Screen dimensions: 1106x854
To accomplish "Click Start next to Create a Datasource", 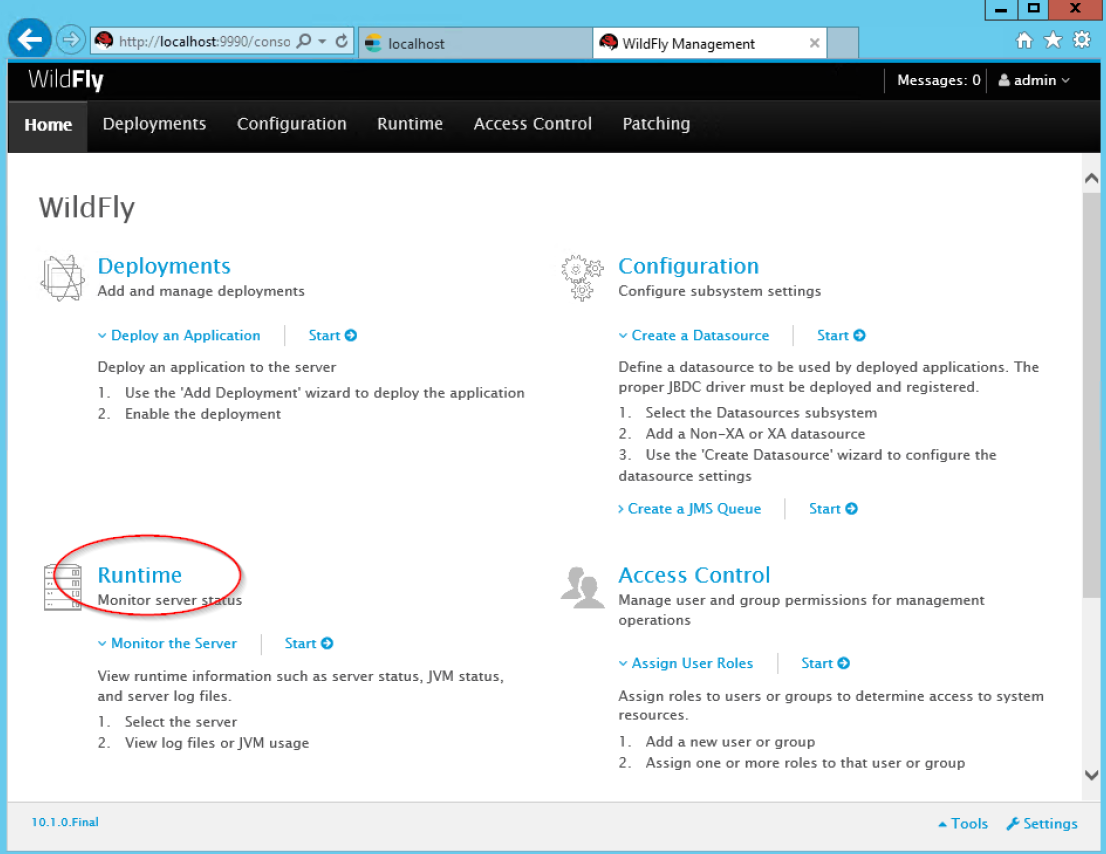I will coord(841,336).
